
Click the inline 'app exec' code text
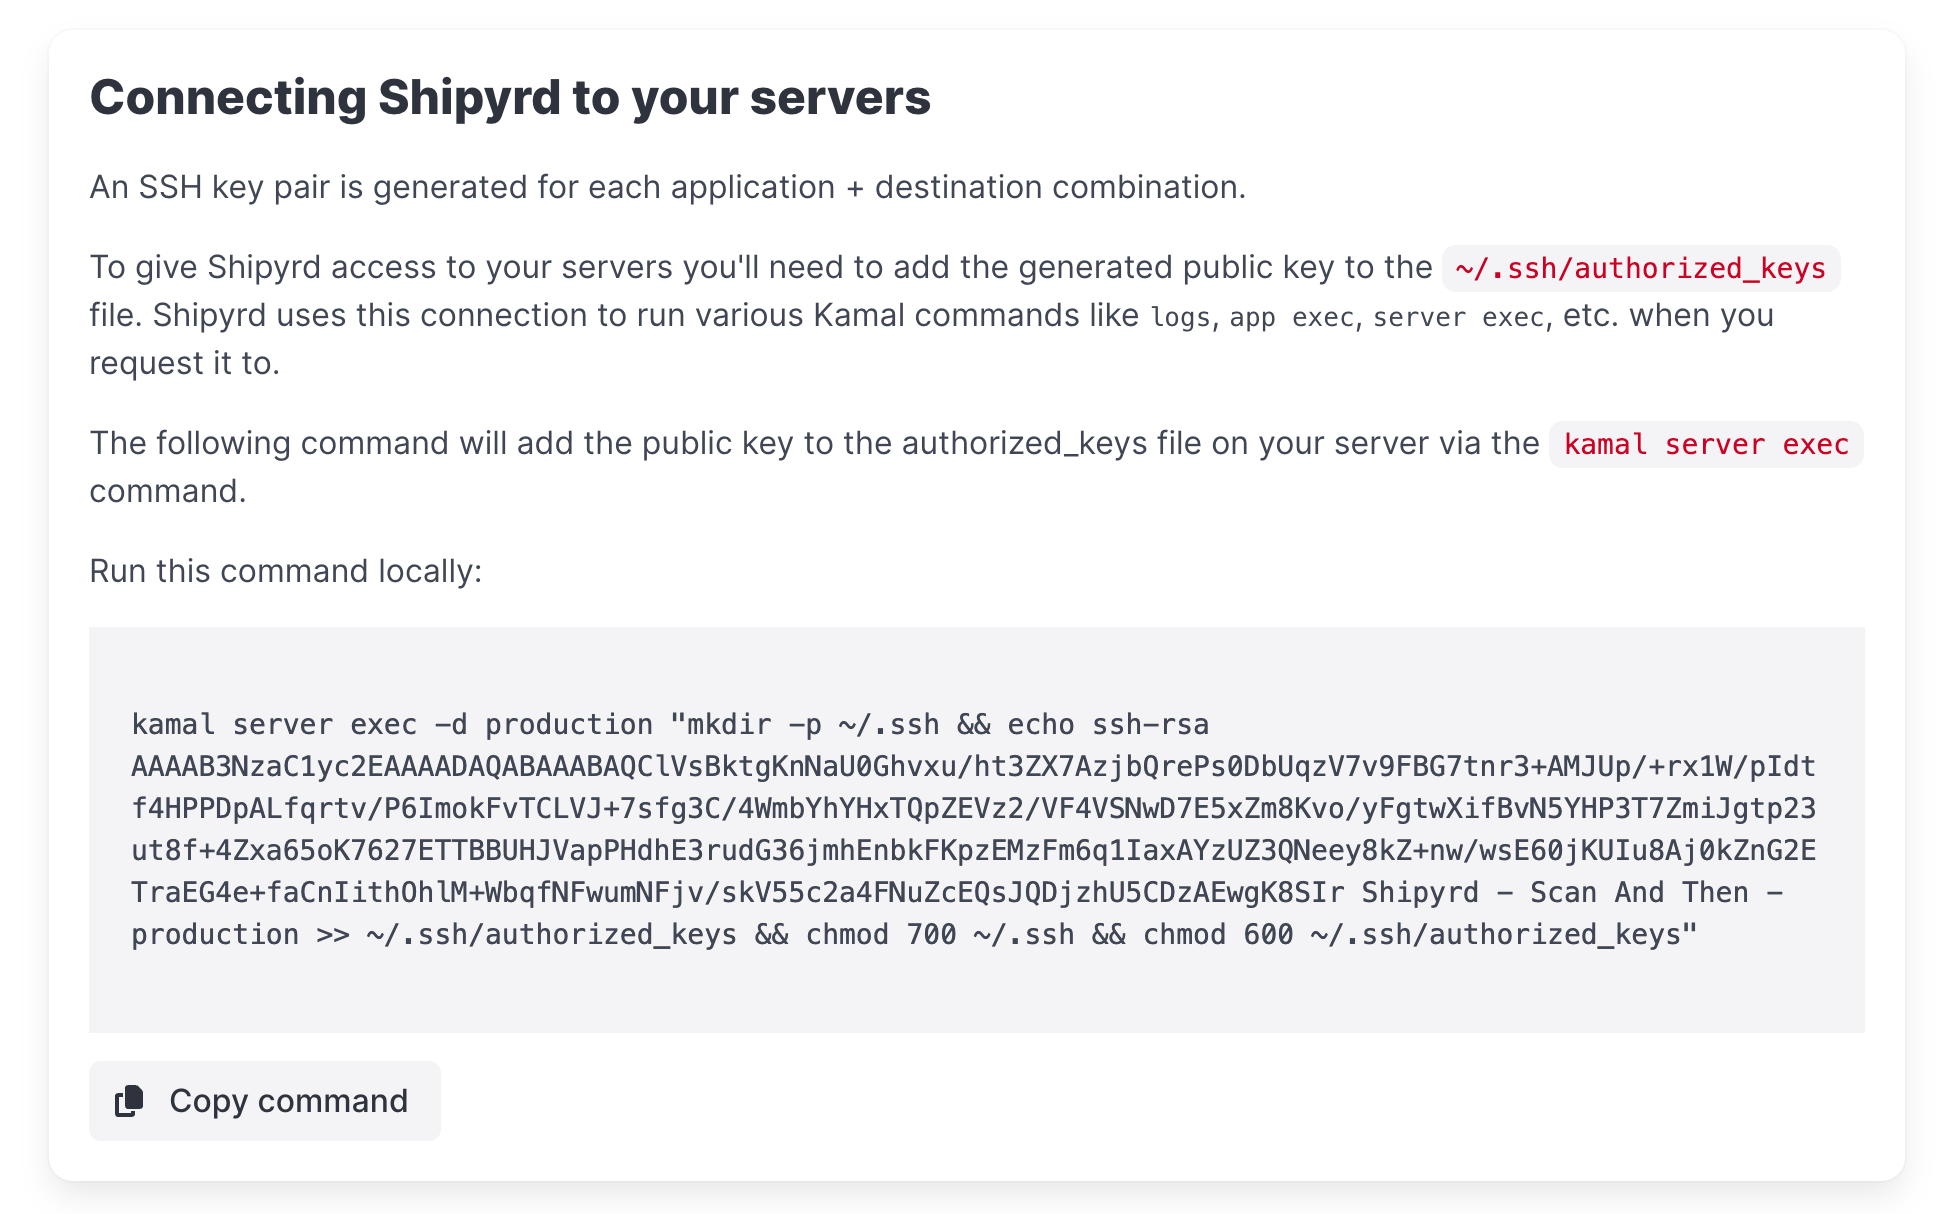1291,317
